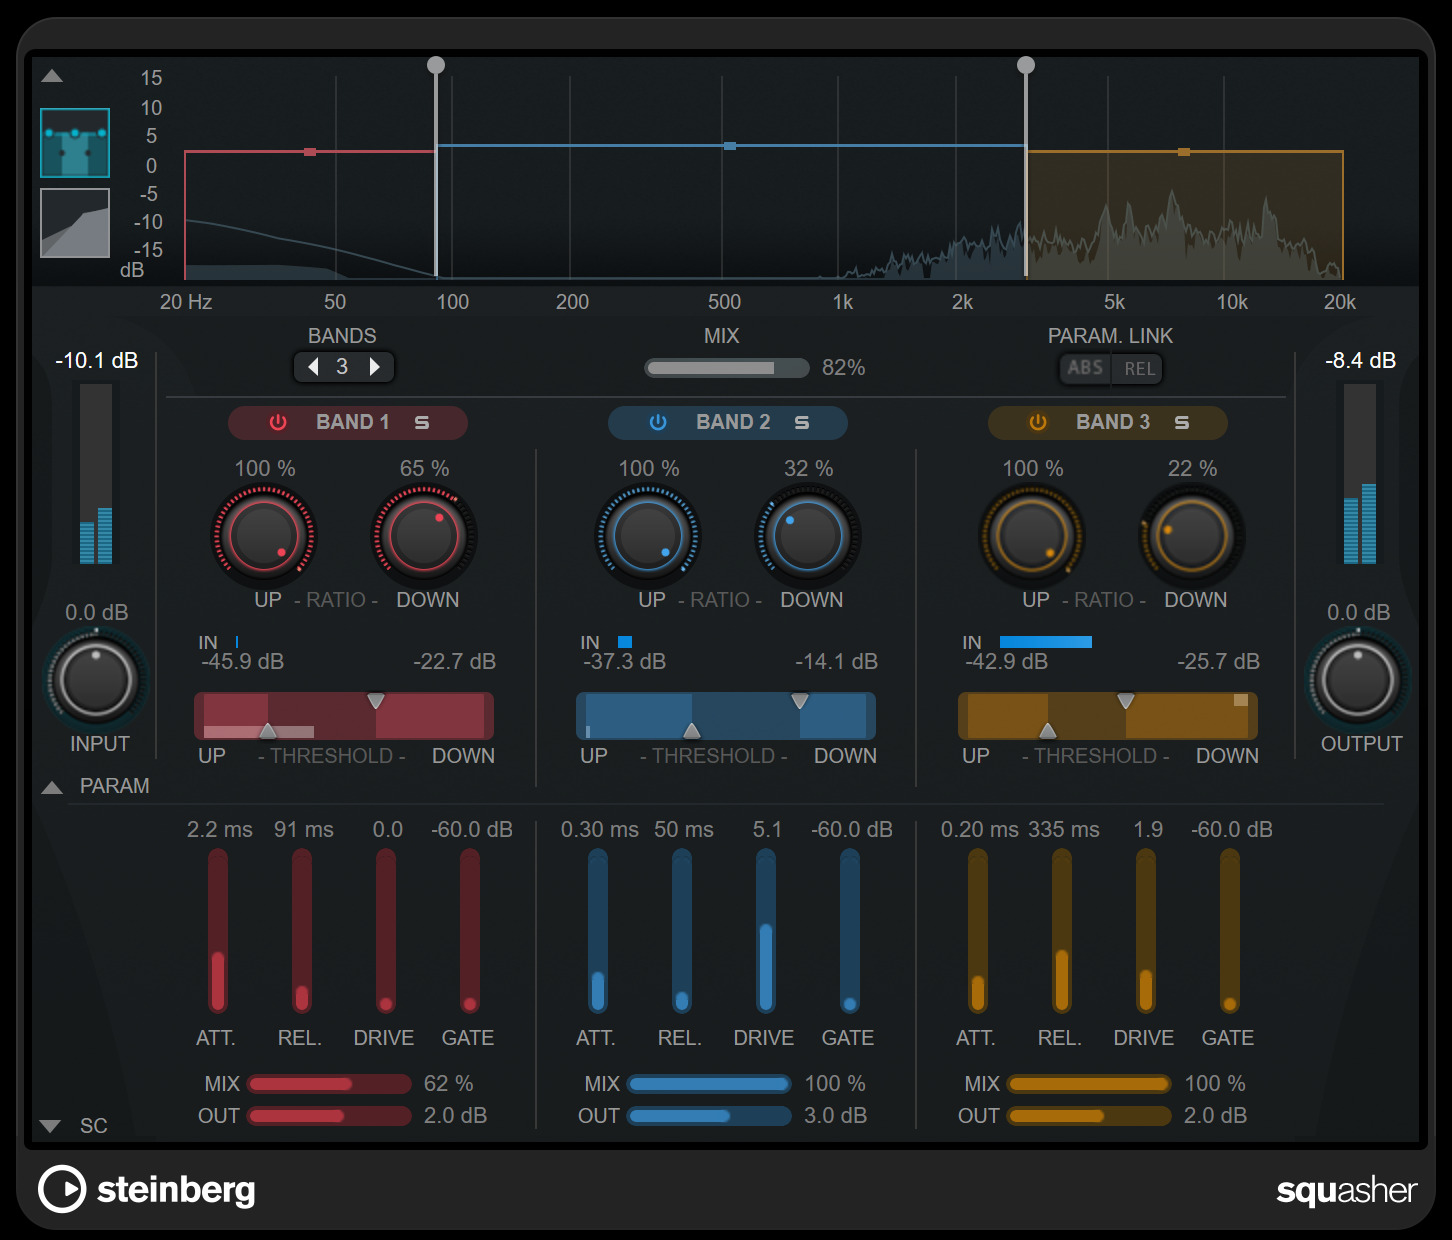The width and height of the screenshot is (1452, 1240).
Task: Click the INPUT gain knob
Action: click(96, 680)
